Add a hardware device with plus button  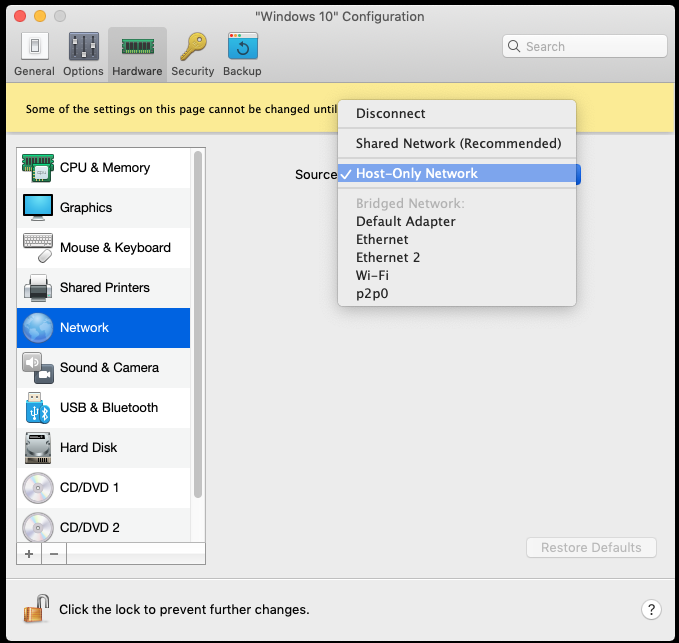pos(29,554)
